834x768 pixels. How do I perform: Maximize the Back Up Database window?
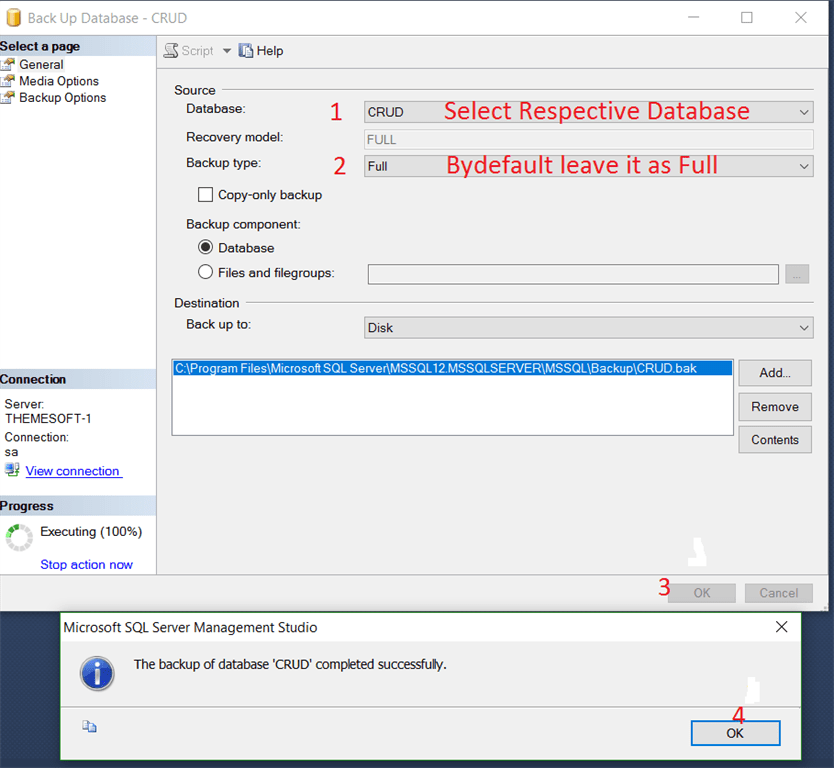click(747, 18)
